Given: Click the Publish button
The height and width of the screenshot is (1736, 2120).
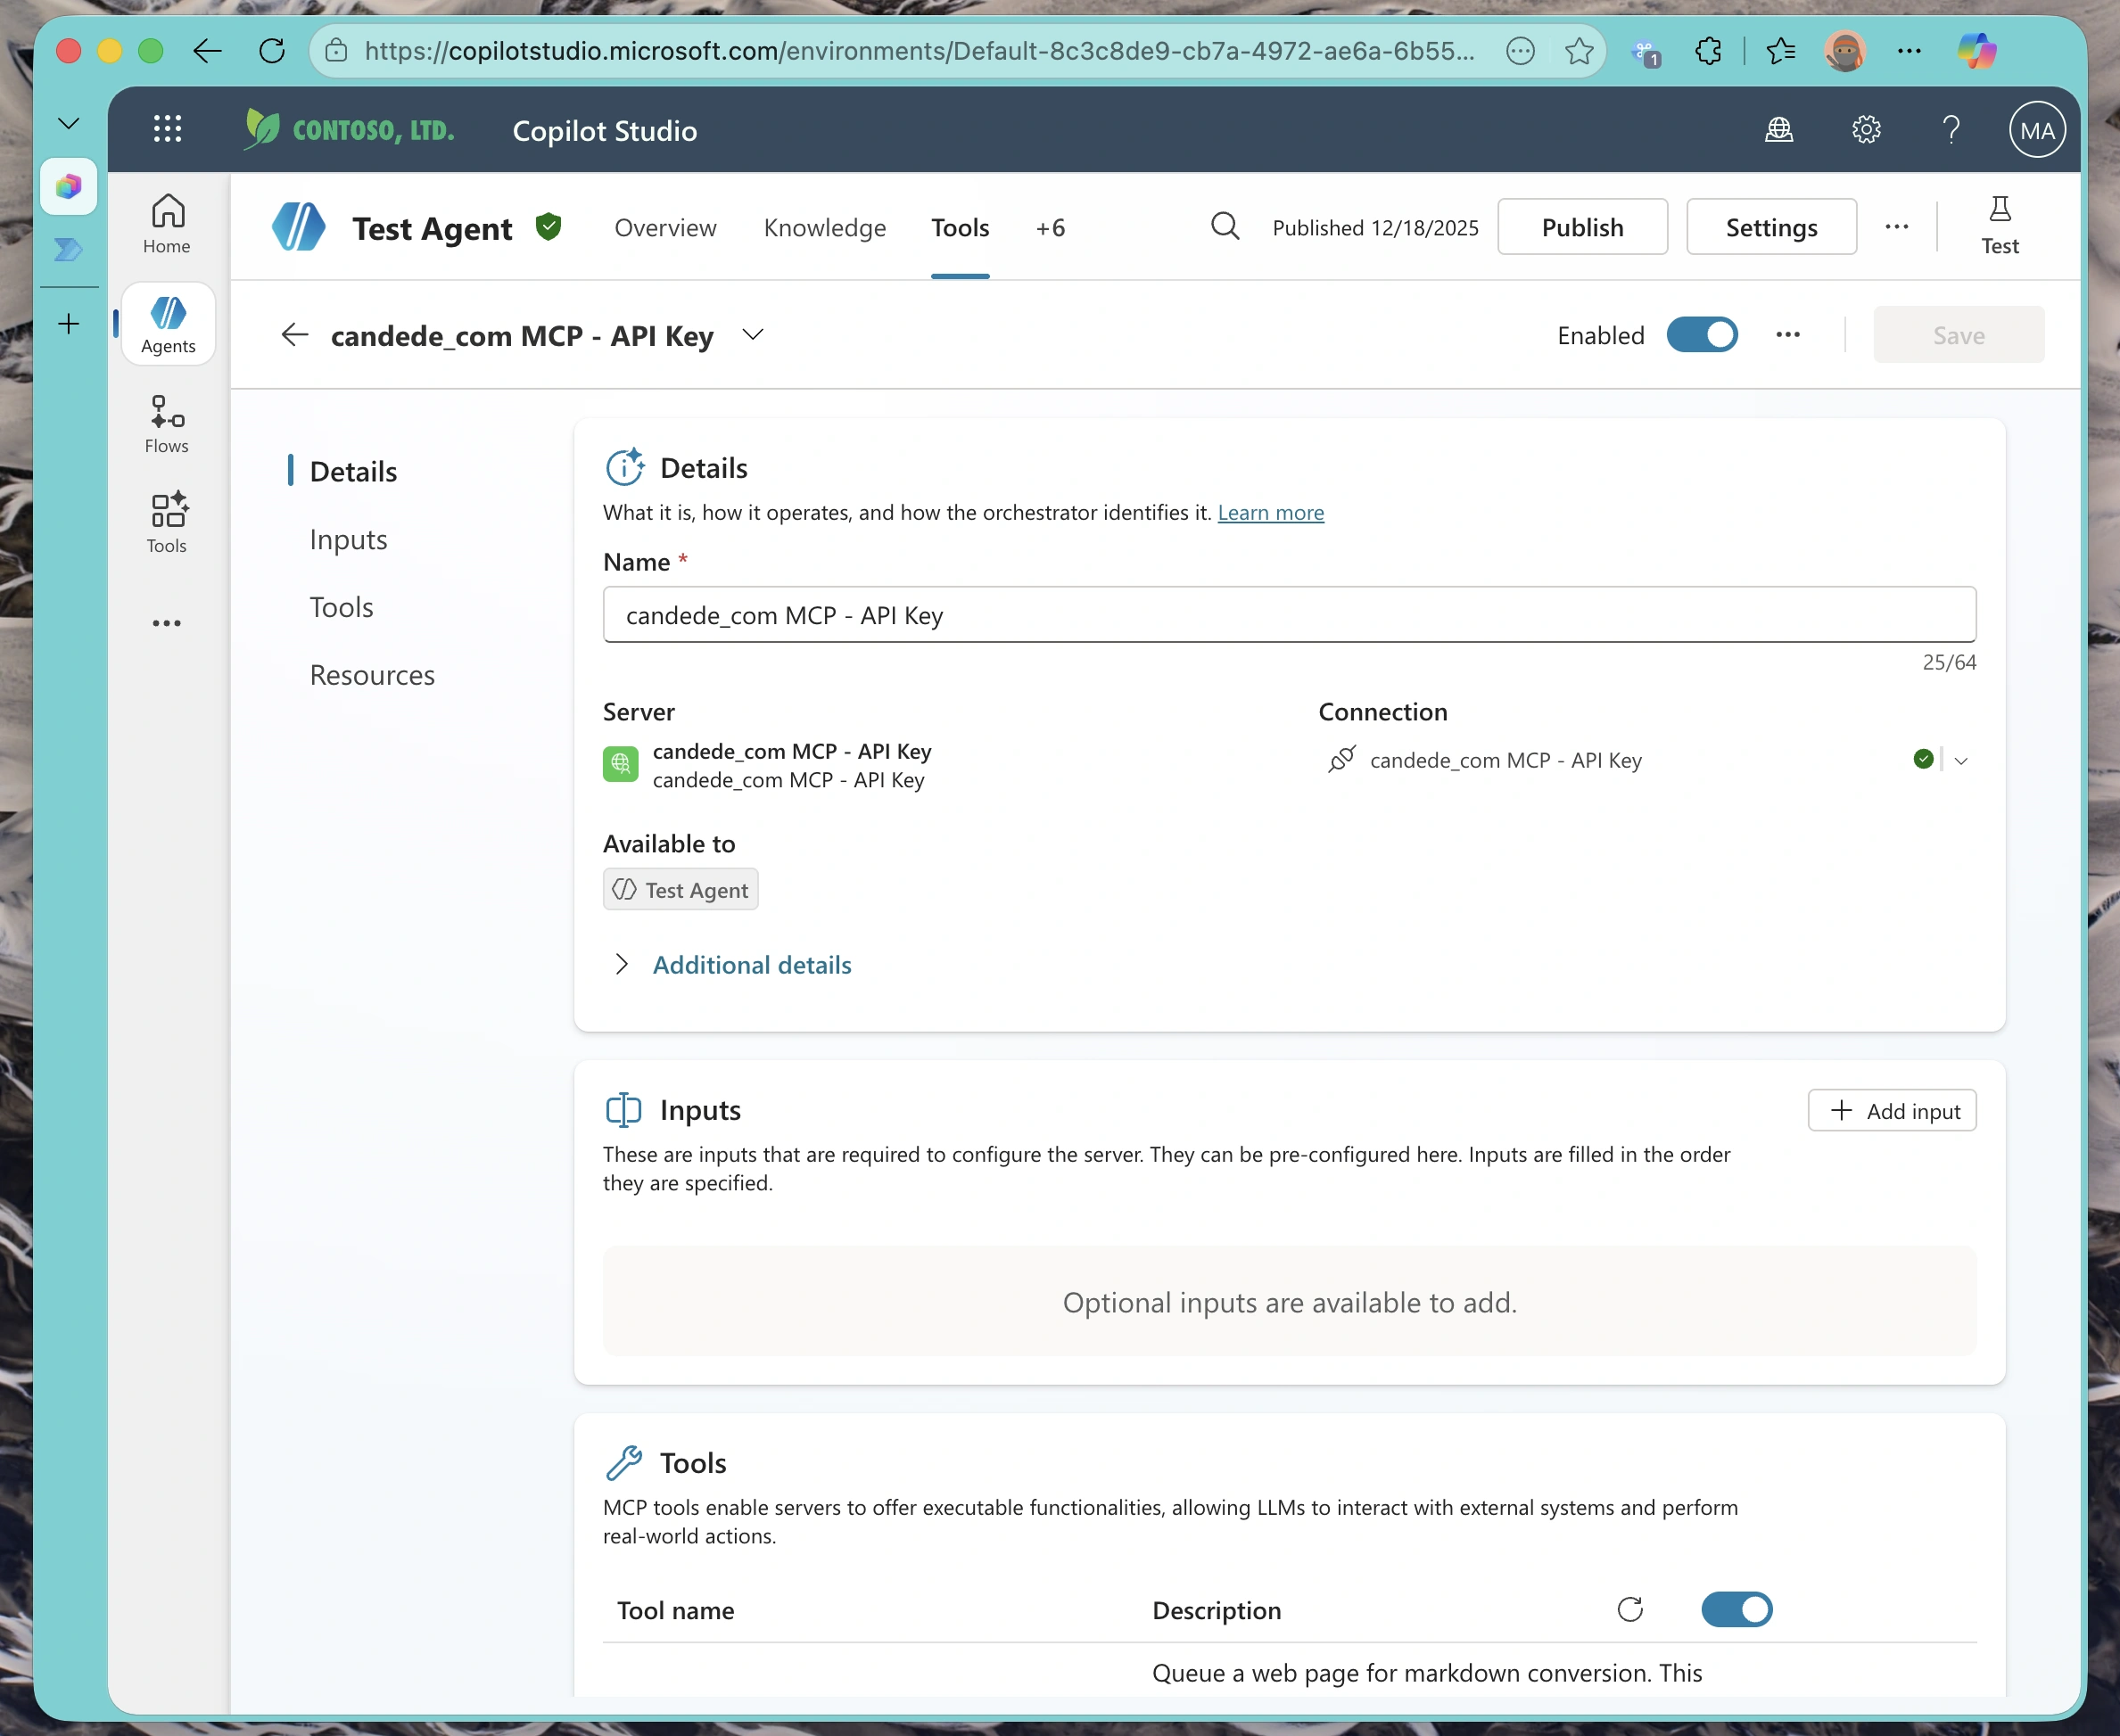Looking at the screenshot, I should click(x=1582, y=227).
